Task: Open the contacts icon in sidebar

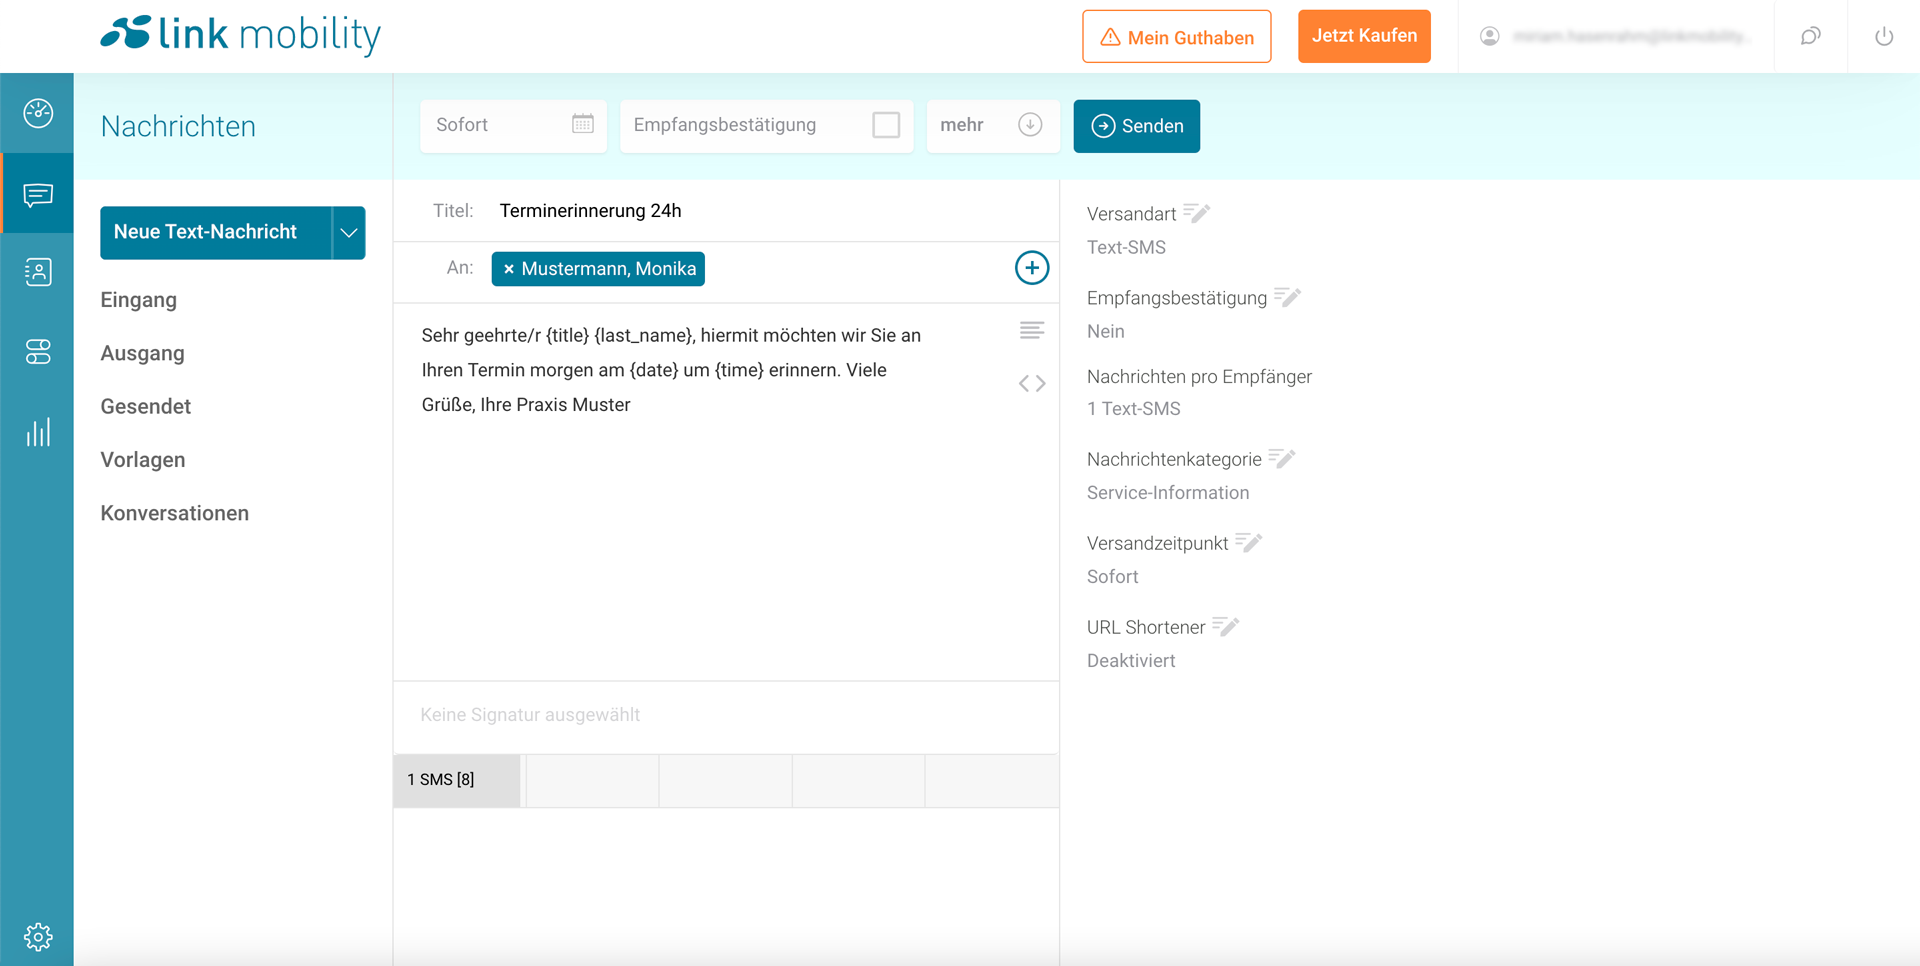Action: coord(38,272)
